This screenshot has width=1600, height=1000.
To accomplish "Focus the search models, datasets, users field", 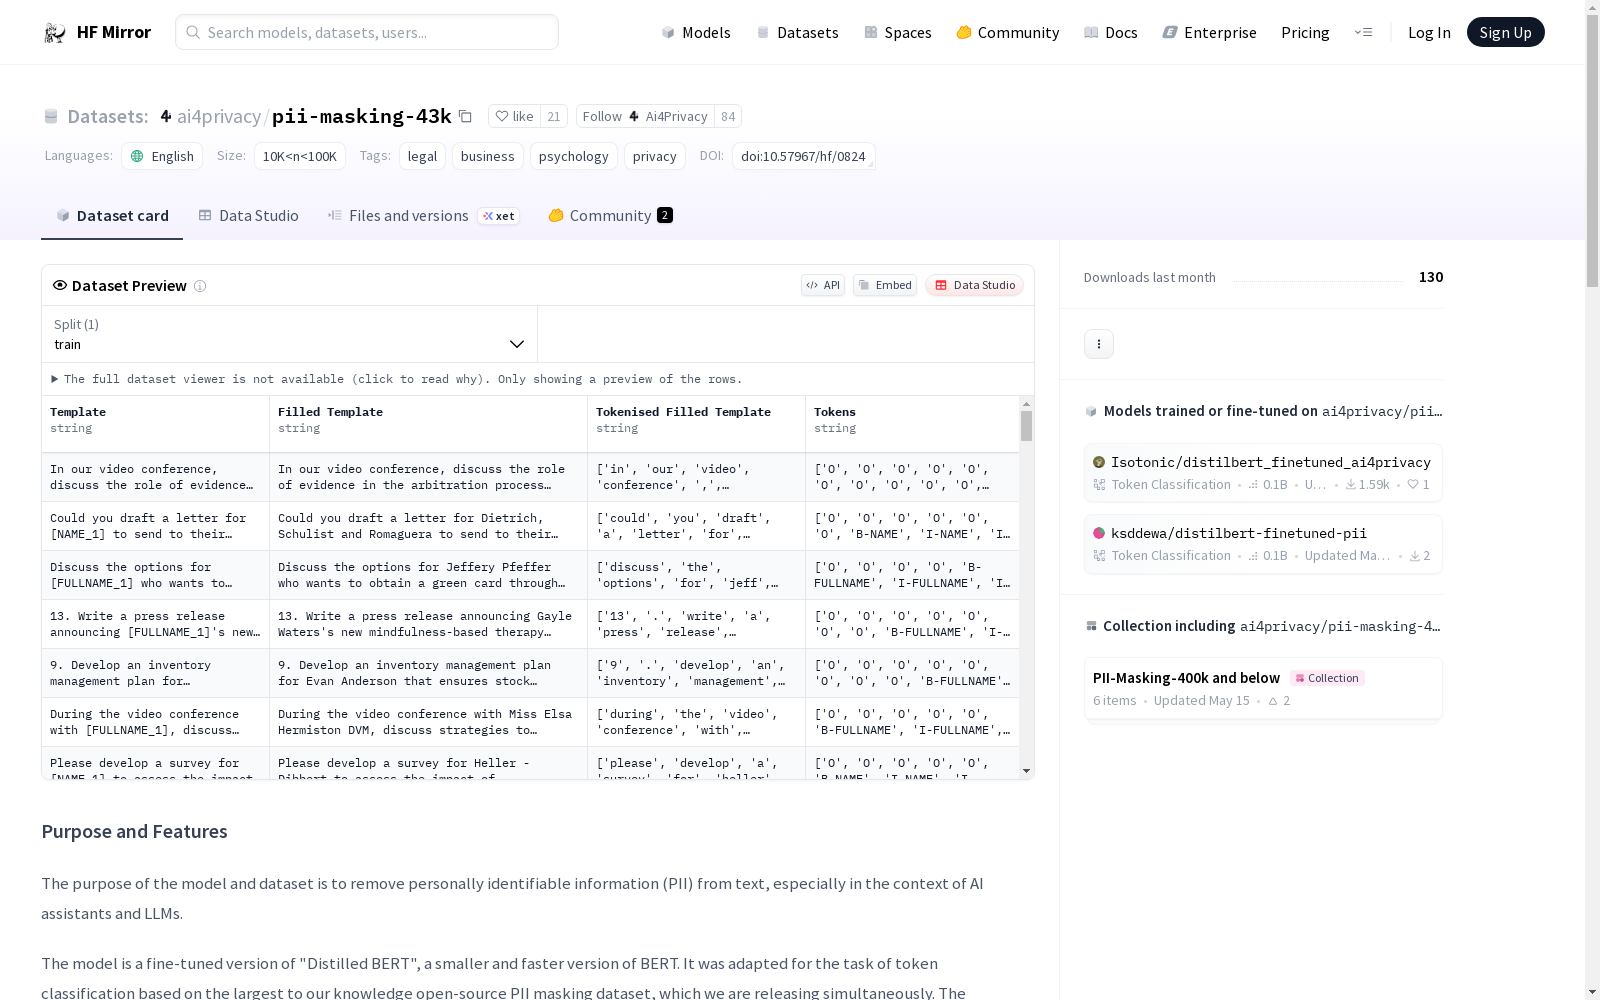I will (367, 32).
